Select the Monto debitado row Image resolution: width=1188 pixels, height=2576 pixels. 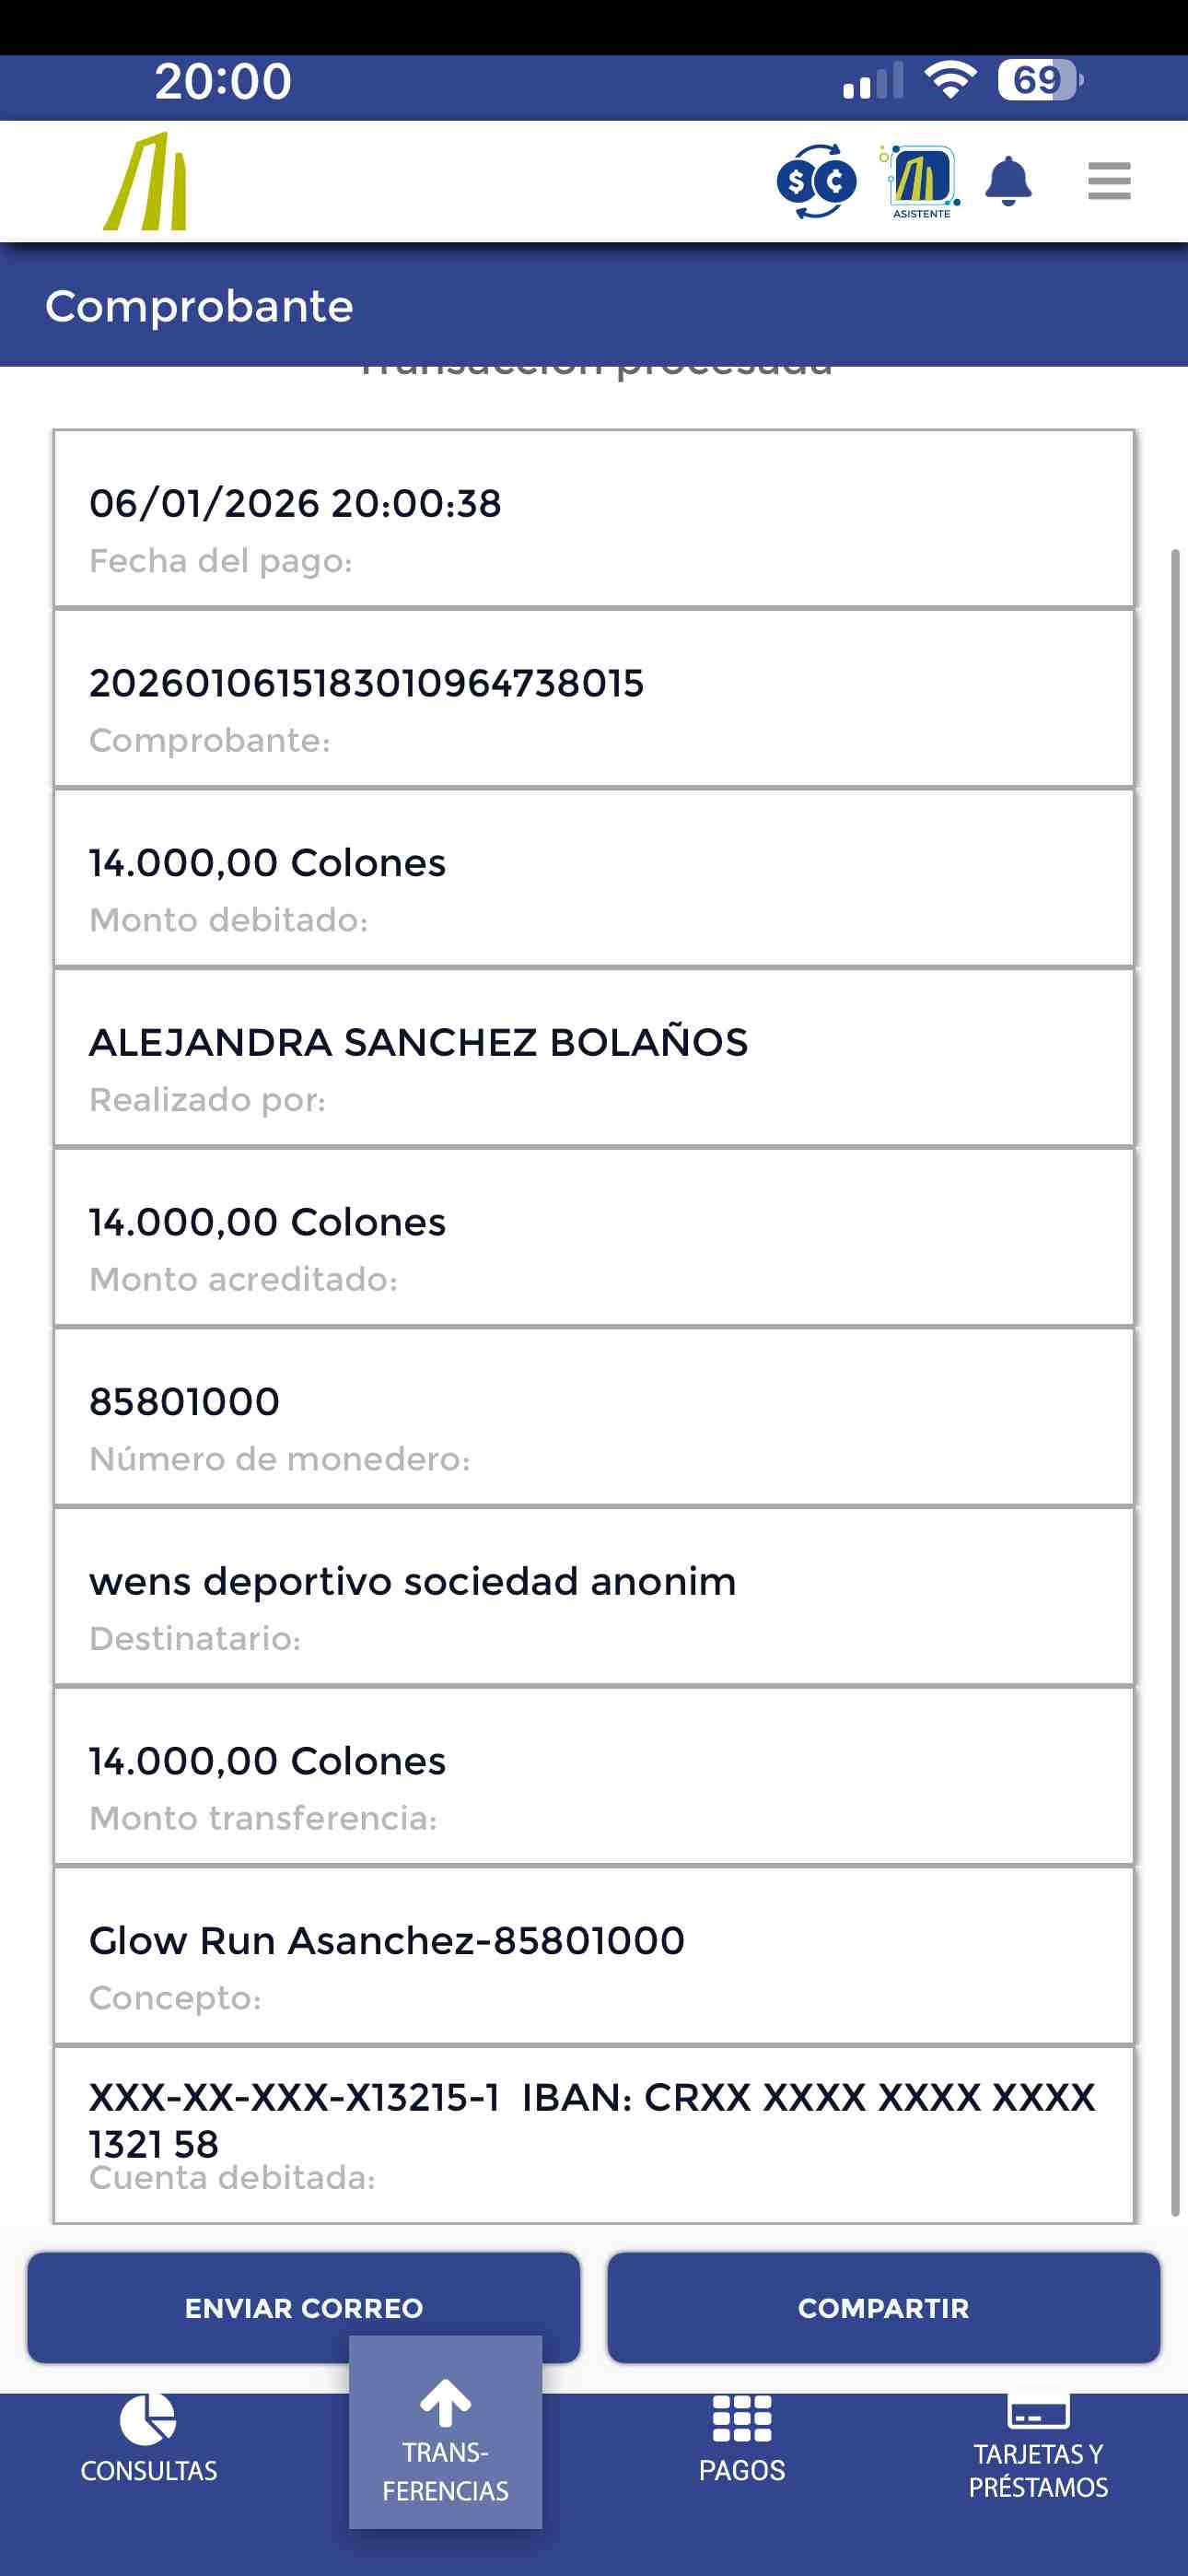point(594,879)
